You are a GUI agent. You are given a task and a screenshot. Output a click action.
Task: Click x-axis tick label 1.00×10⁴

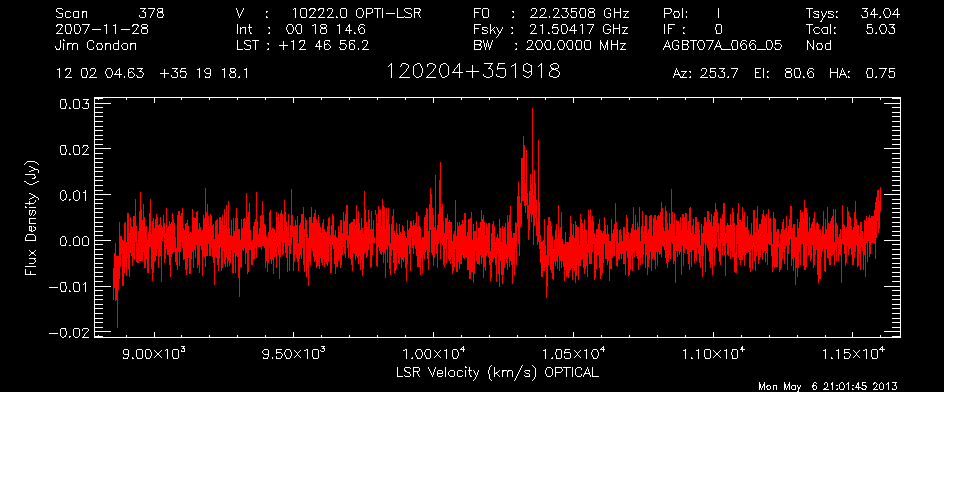click(x=434, y=354)
